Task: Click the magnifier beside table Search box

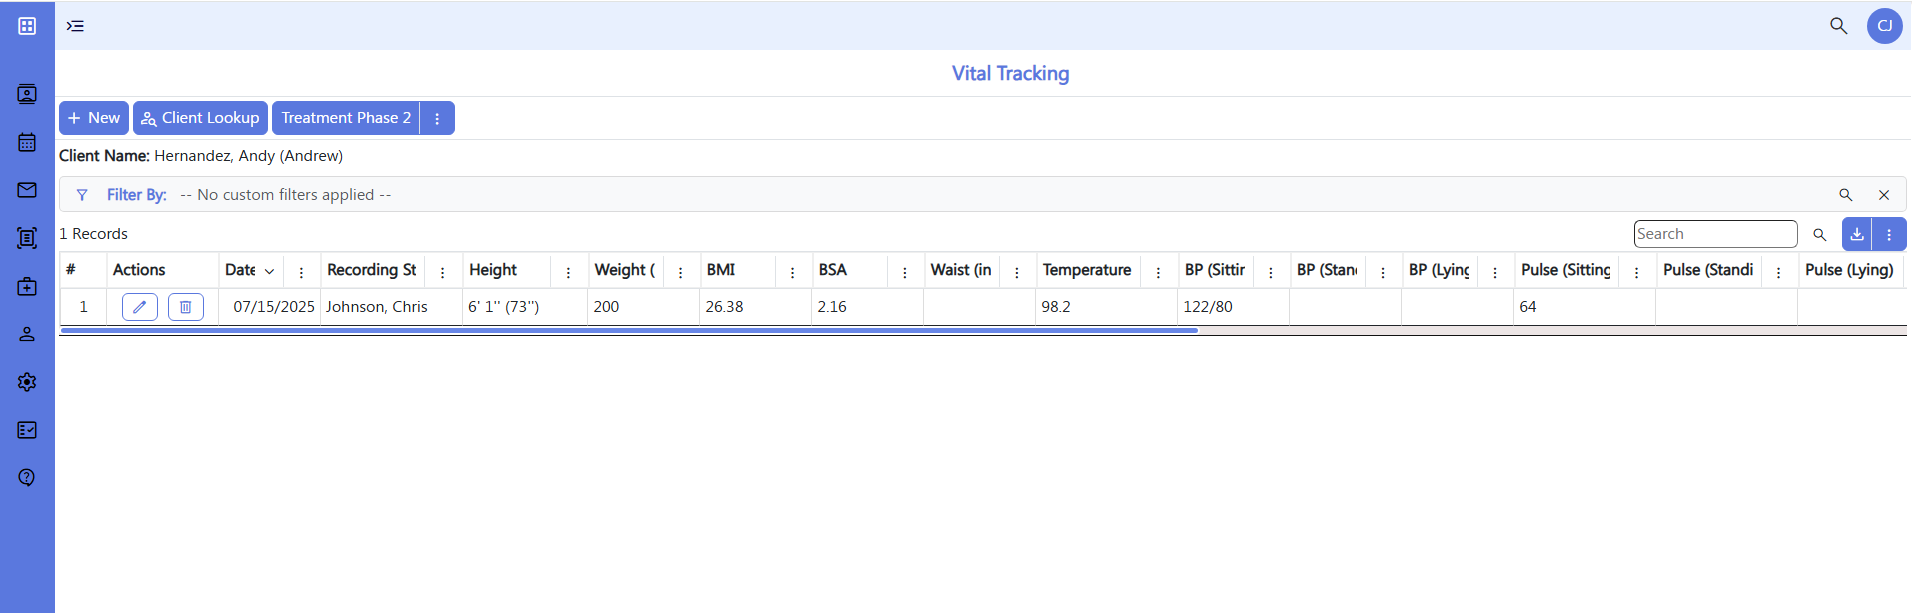Action: click(1820, 234)
